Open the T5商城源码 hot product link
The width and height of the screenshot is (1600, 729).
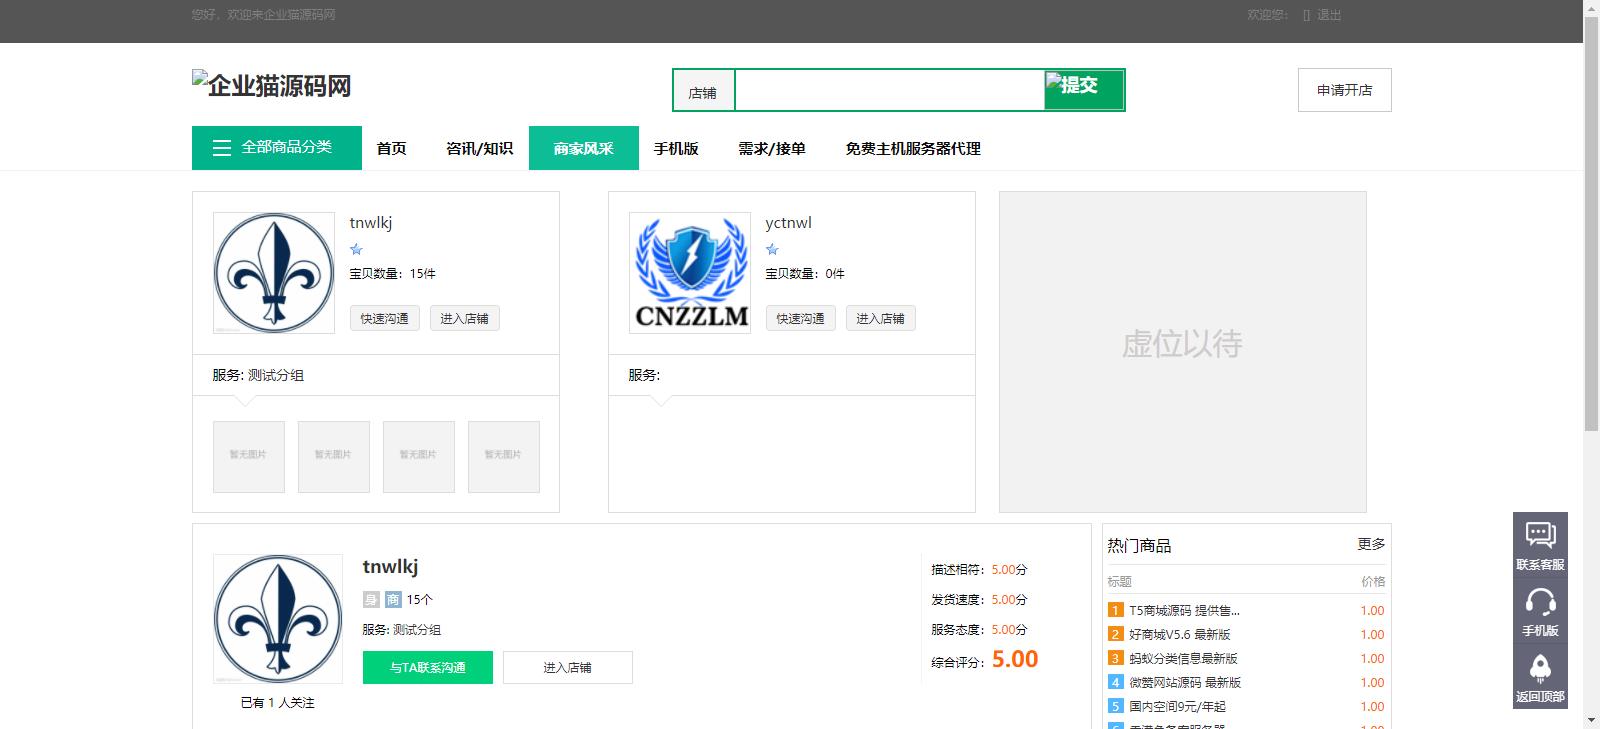[x=1184, y=610]
